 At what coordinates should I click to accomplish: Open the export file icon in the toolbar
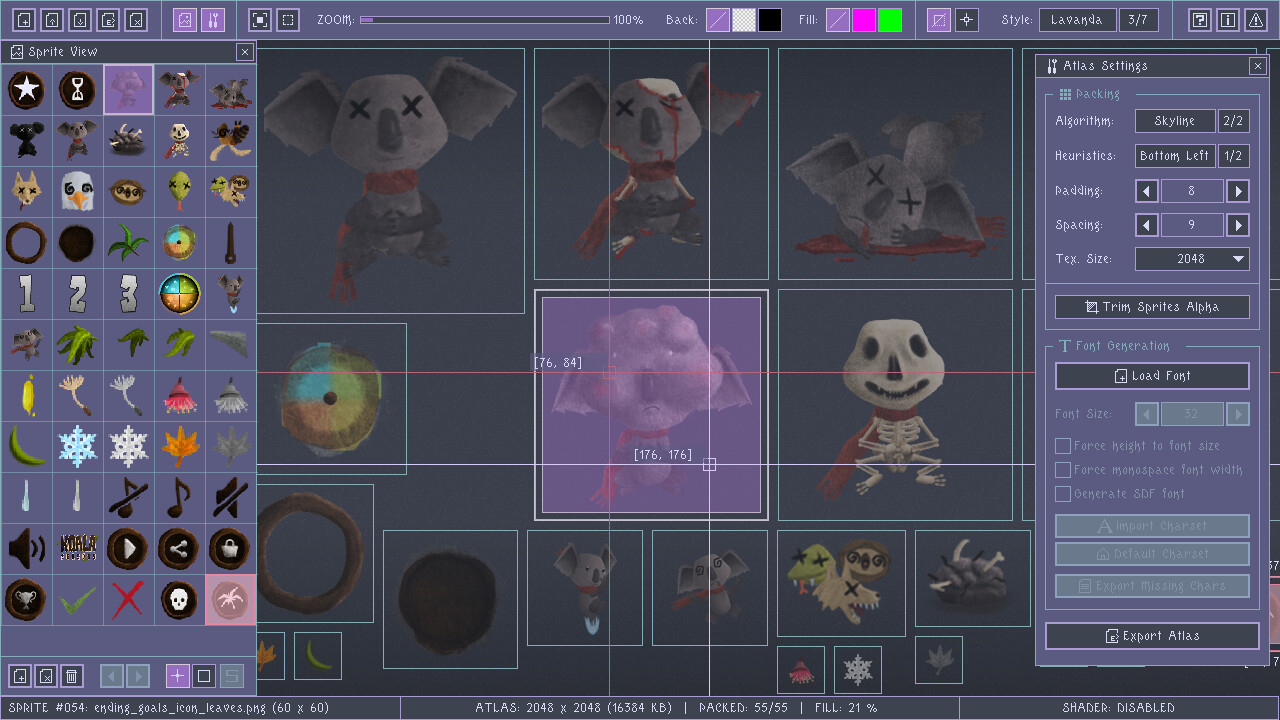coord(106,19)
